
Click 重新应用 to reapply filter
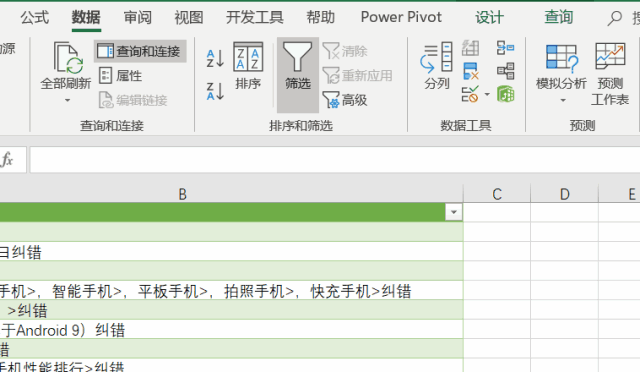pyautogui.click(x=357, y=76)
